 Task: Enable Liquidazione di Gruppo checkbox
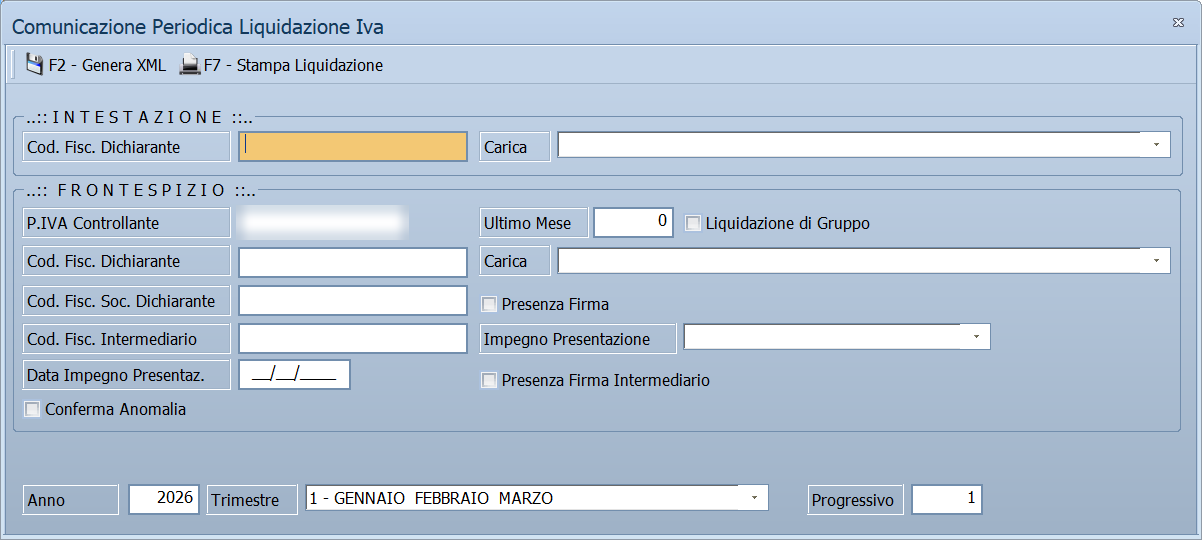click(692, 223)
